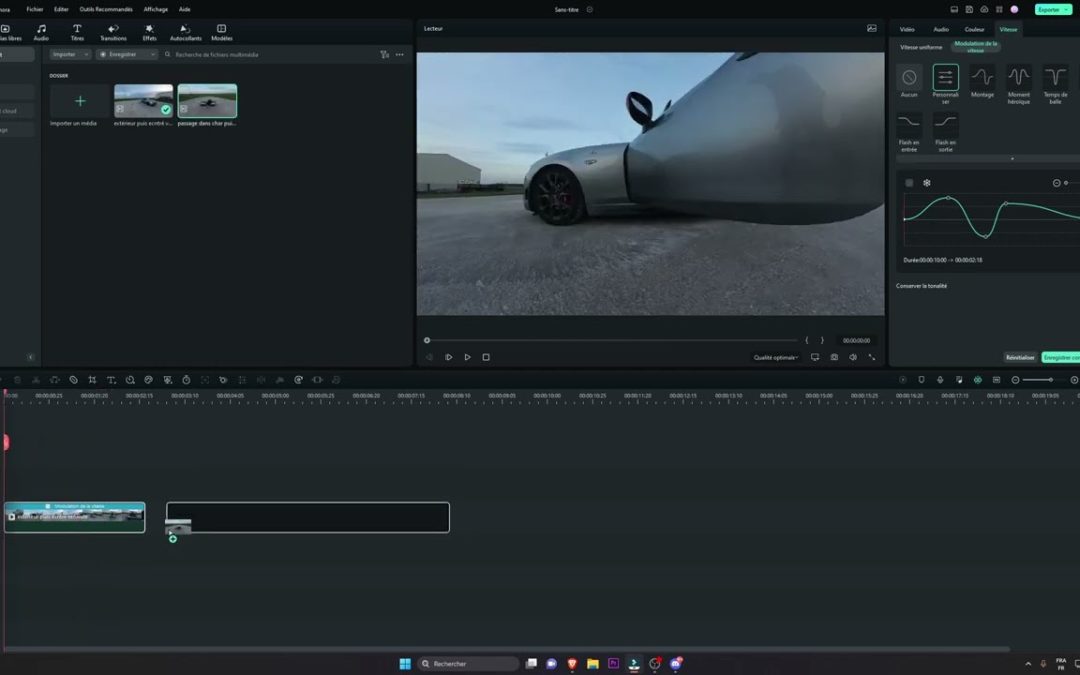This screenshot has width=1080, height=675.
Task: Click the color palette icon in timeline toolbar
Action: pos(149,380)
